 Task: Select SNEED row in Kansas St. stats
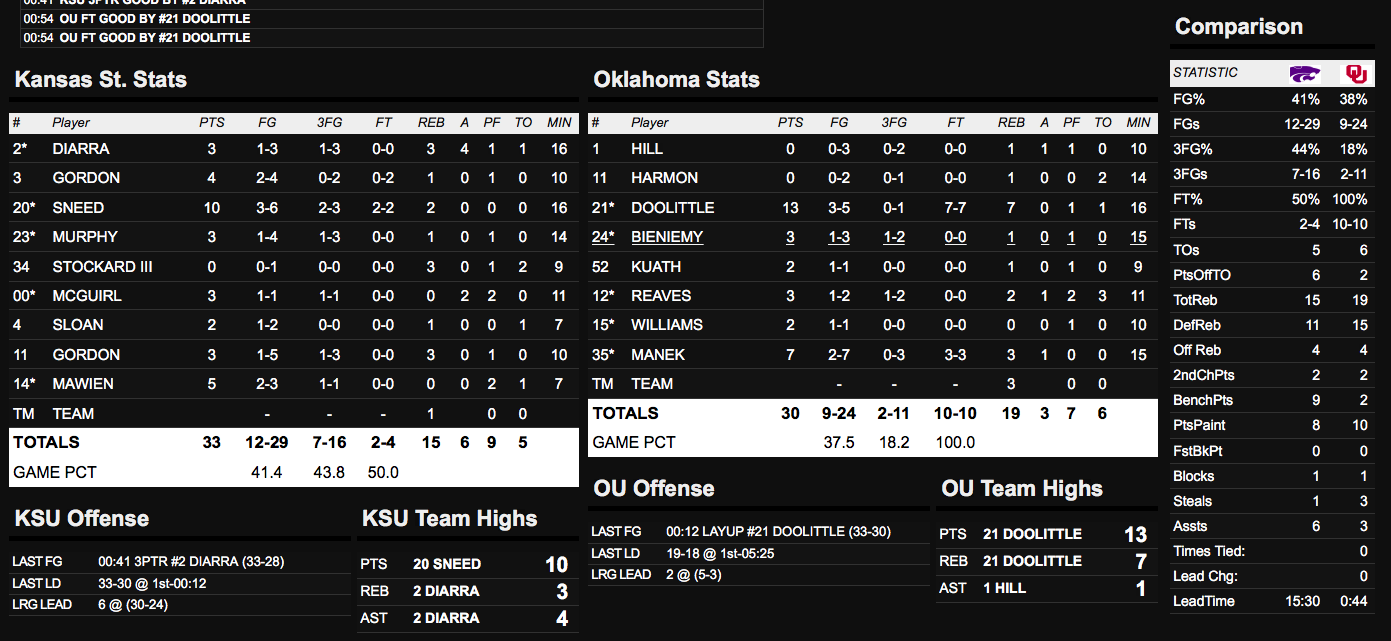[x=294, y=208]
